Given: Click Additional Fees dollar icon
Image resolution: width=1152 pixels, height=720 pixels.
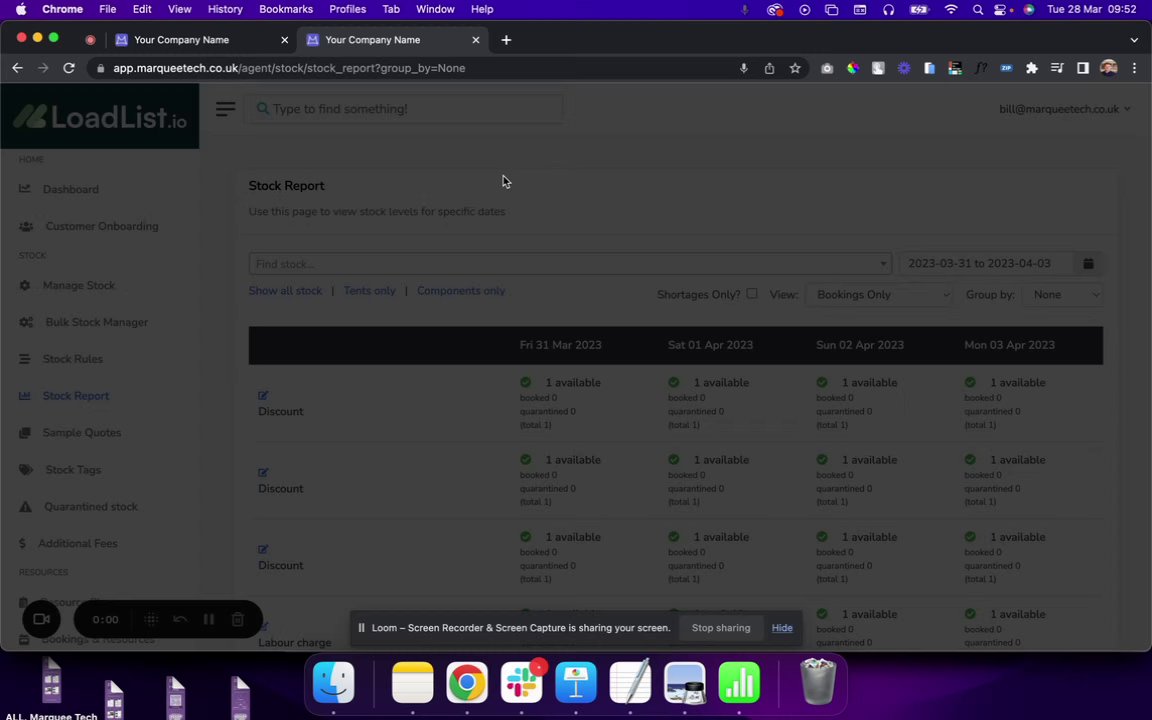Looking at the screenshot, I should (x=22, y=543).
